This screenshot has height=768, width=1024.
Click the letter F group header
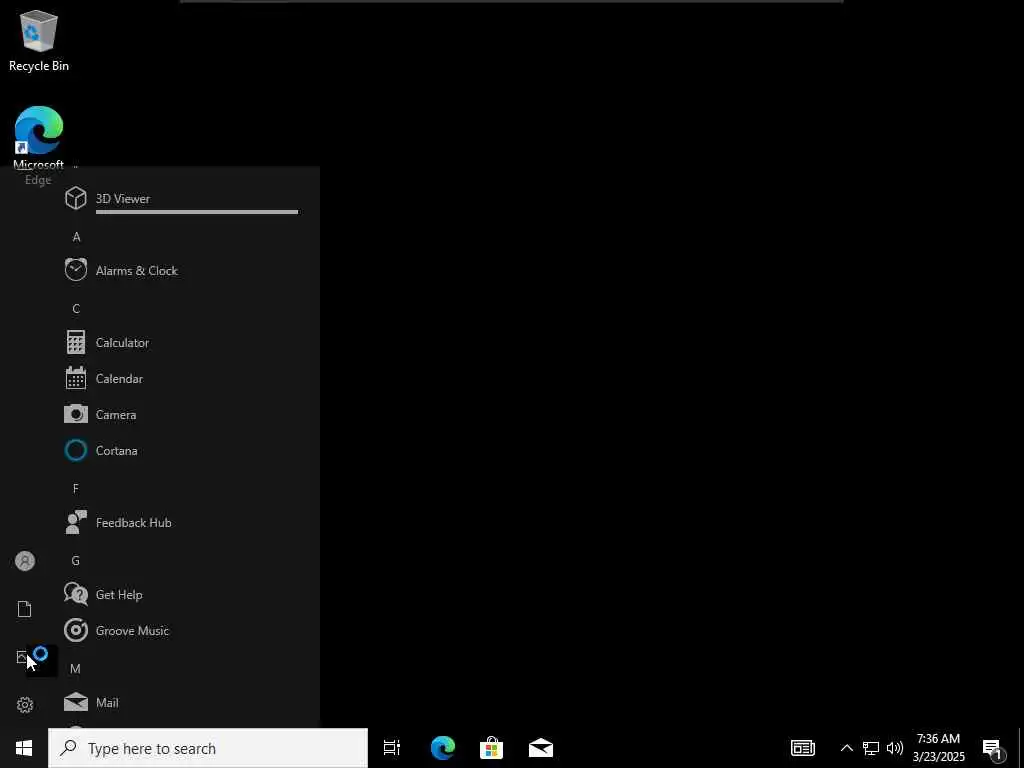click(x=76, y=488)
